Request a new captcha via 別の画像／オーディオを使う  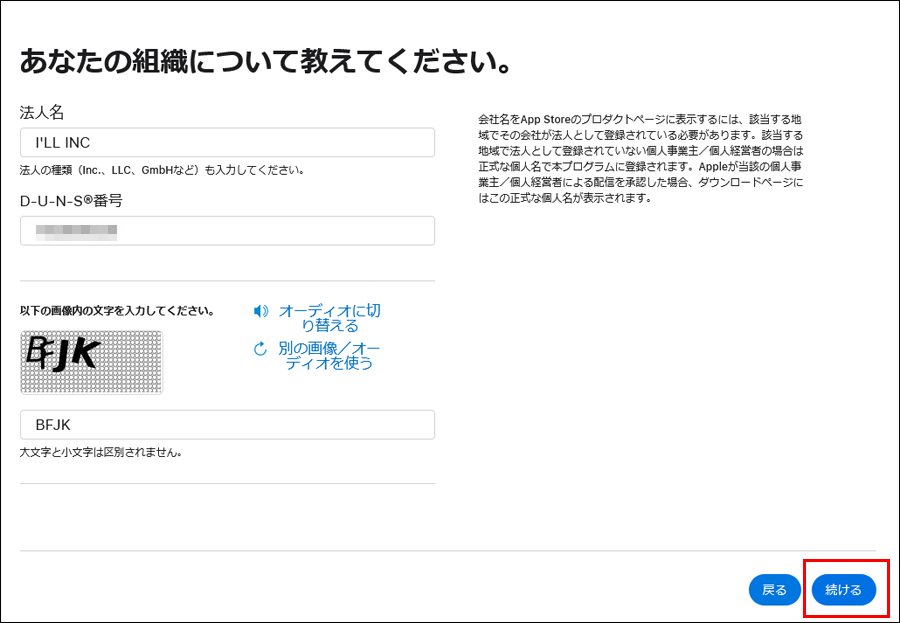point(329,355)
